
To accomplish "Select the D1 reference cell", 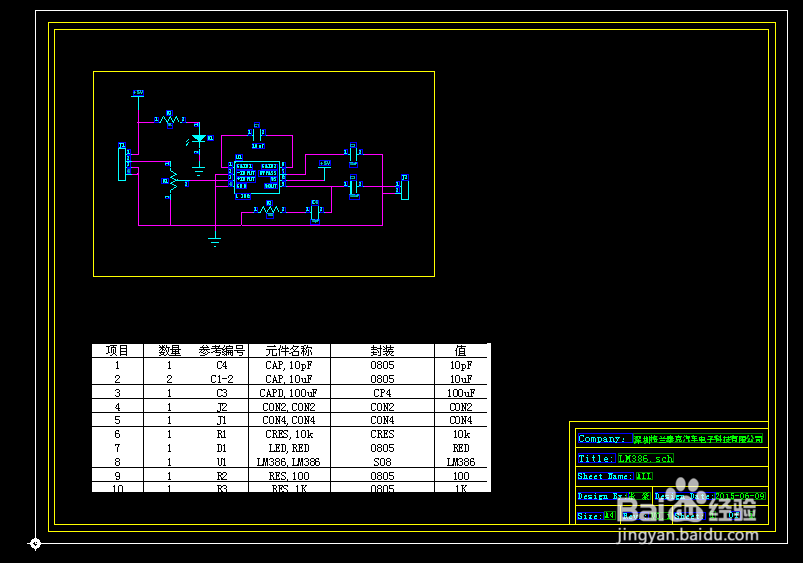I will [x=221, y=448].
